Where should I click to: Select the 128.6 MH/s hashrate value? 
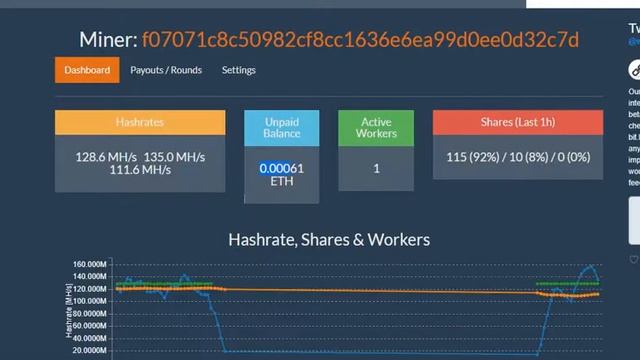pos(106,157)
